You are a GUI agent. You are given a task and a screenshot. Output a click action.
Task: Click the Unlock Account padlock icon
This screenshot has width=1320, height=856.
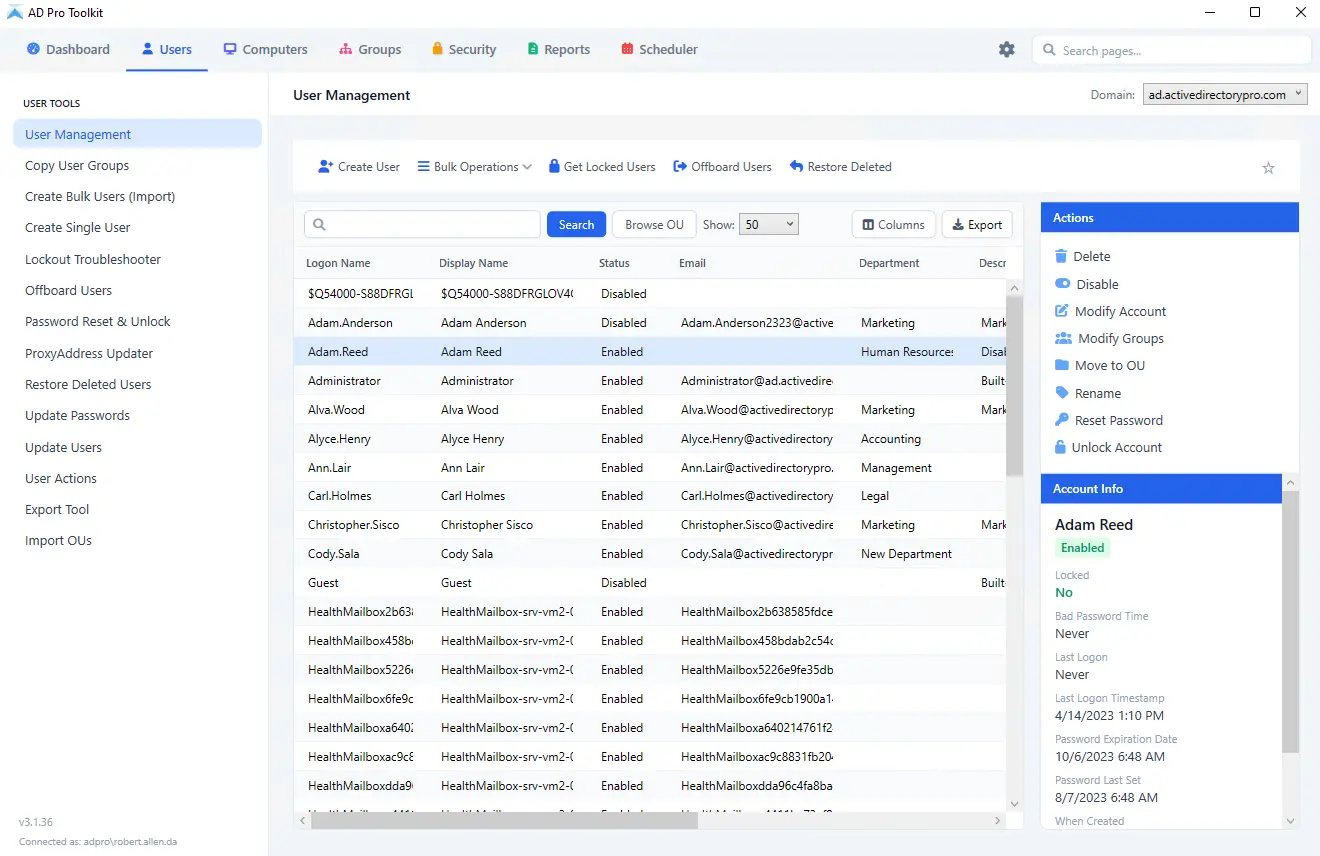click(1061, 447)
